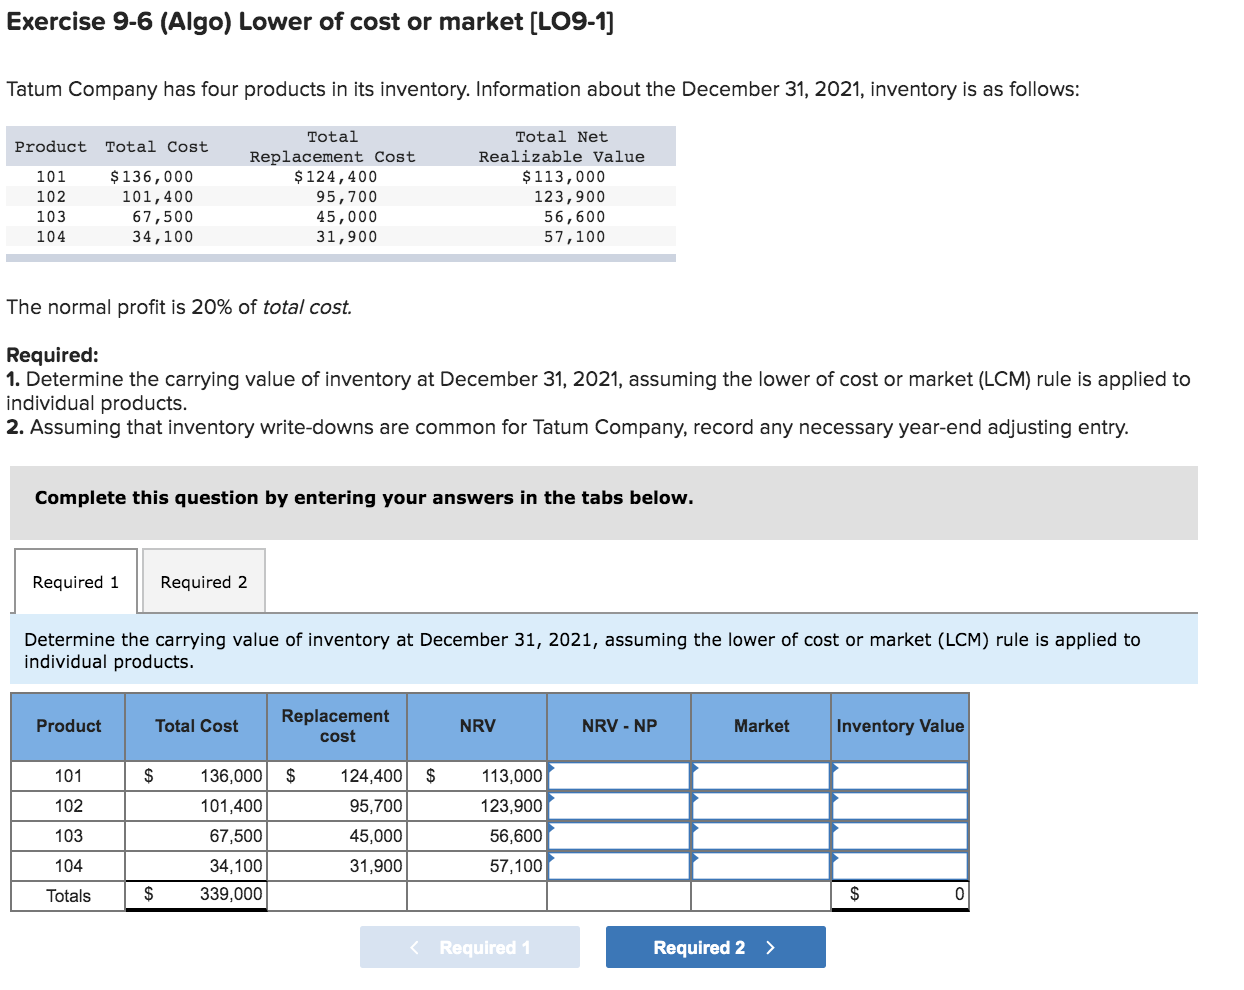The image size is (1244, 990).
Task: Click the Required: bold label
Action: (52, 355)
